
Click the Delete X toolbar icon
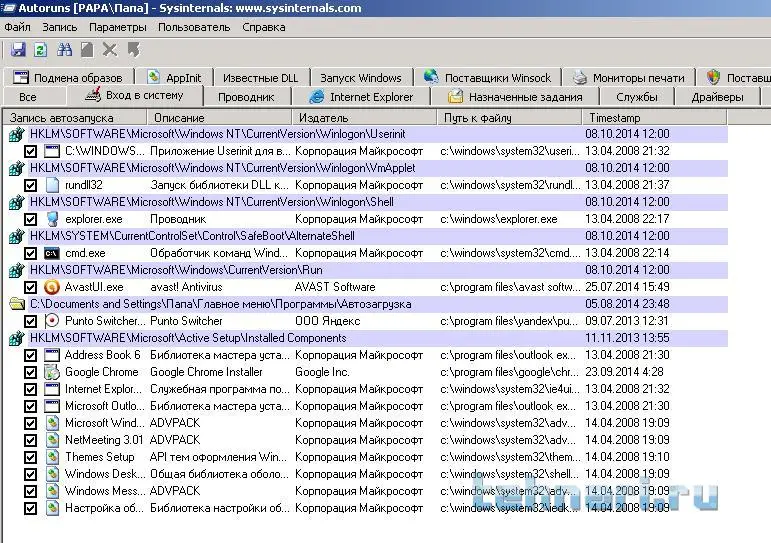(x=110, y=50)
